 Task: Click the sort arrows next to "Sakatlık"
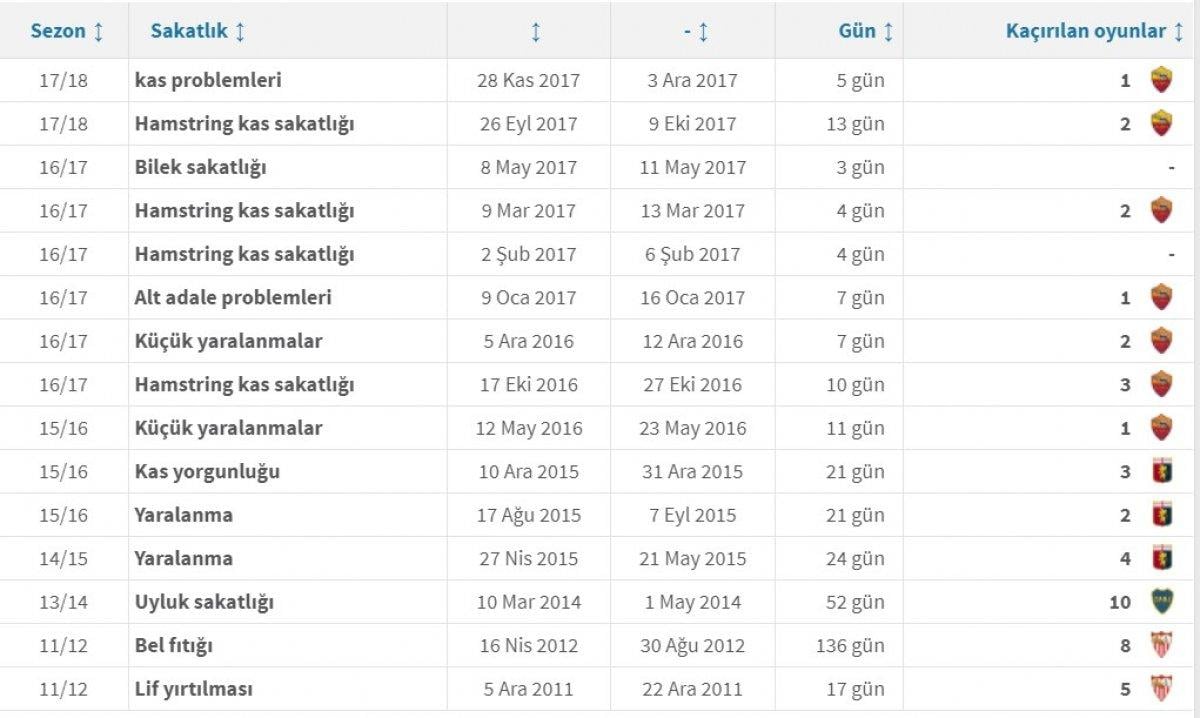point(240,31)
